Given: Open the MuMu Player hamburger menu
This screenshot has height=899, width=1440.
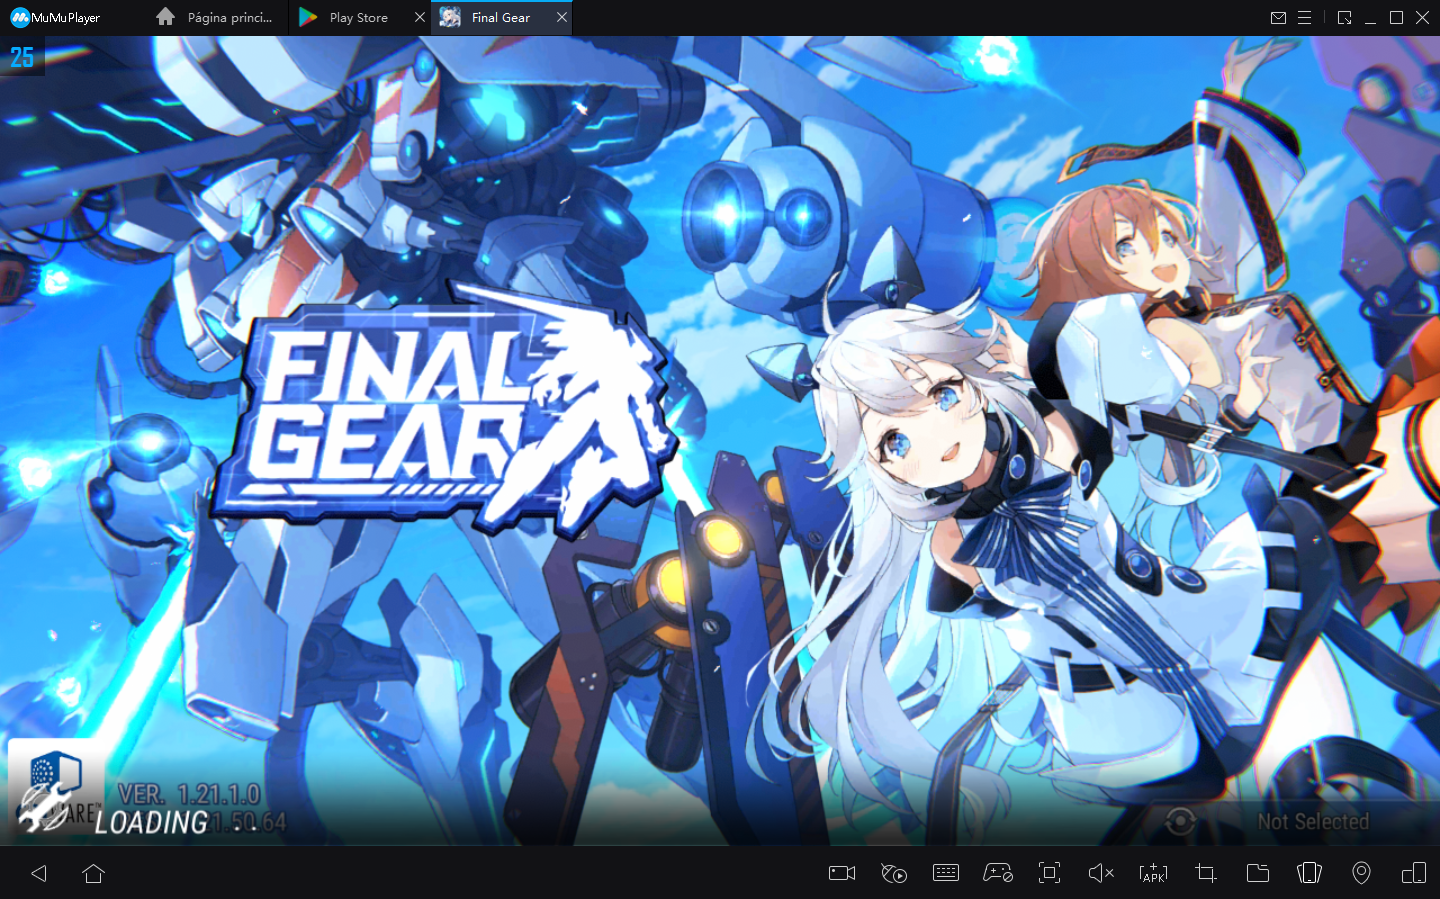Looking at the screenshot, I should (x=1306, y=17).
